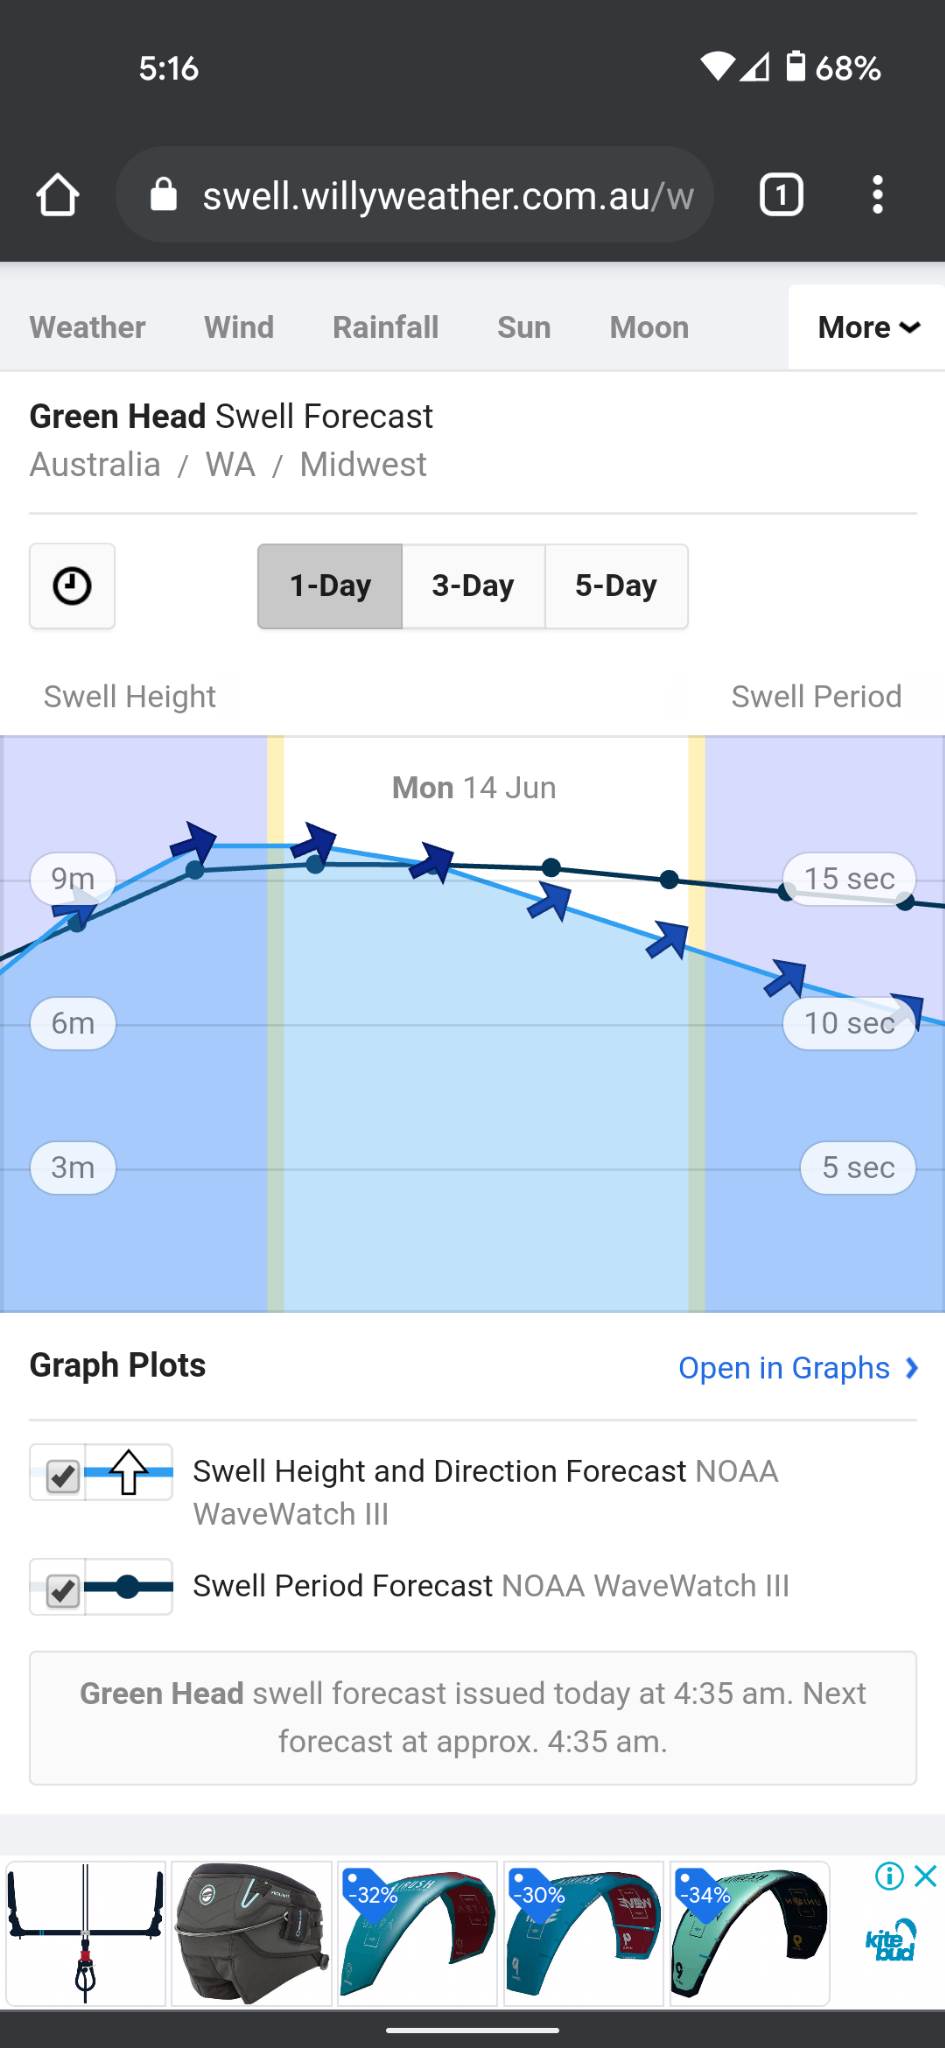Tap the swell period point at 15 sec

[786, 891]
